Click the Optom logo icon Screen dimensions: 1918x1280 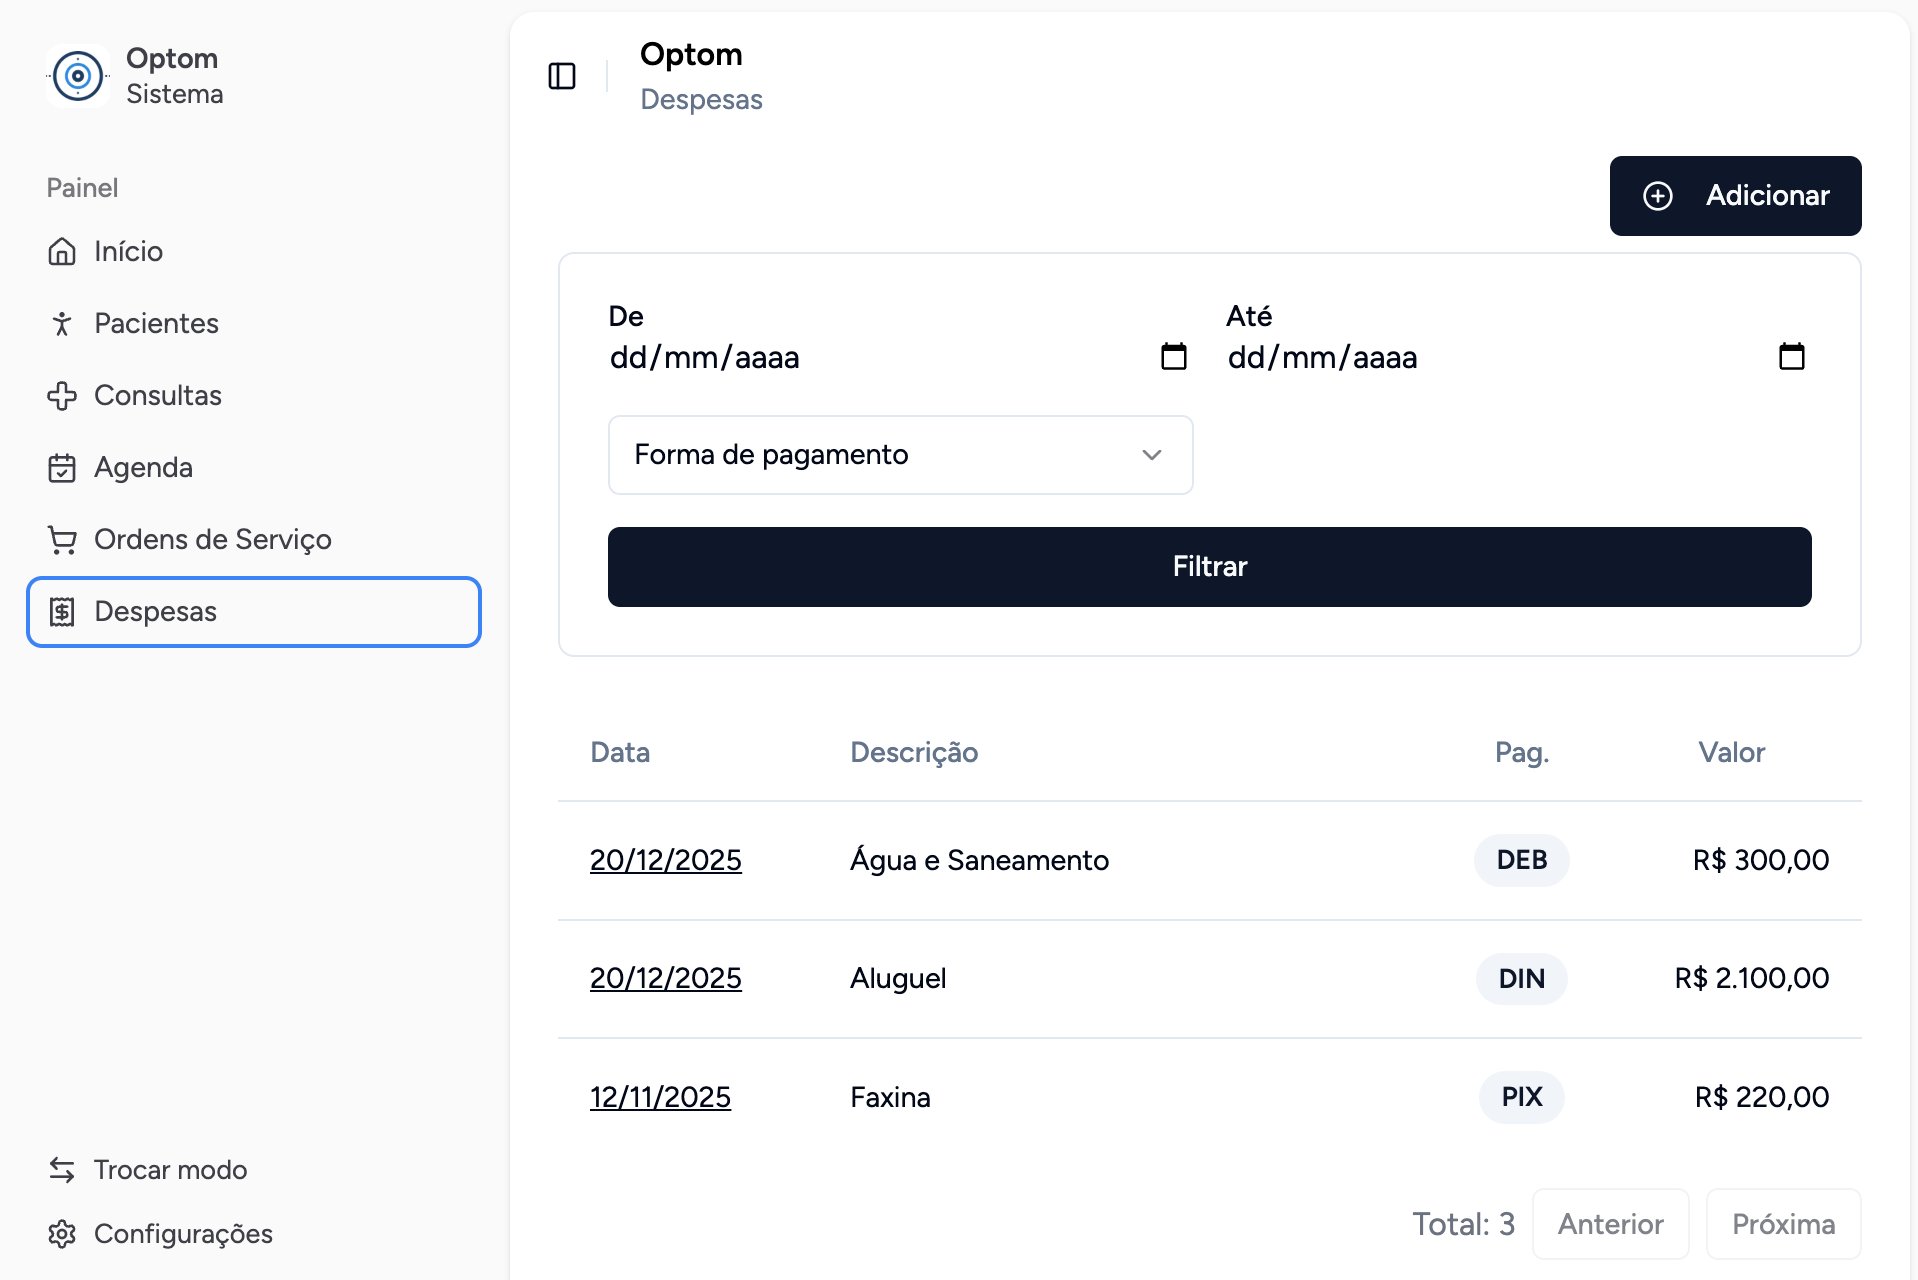coord(78,76)
